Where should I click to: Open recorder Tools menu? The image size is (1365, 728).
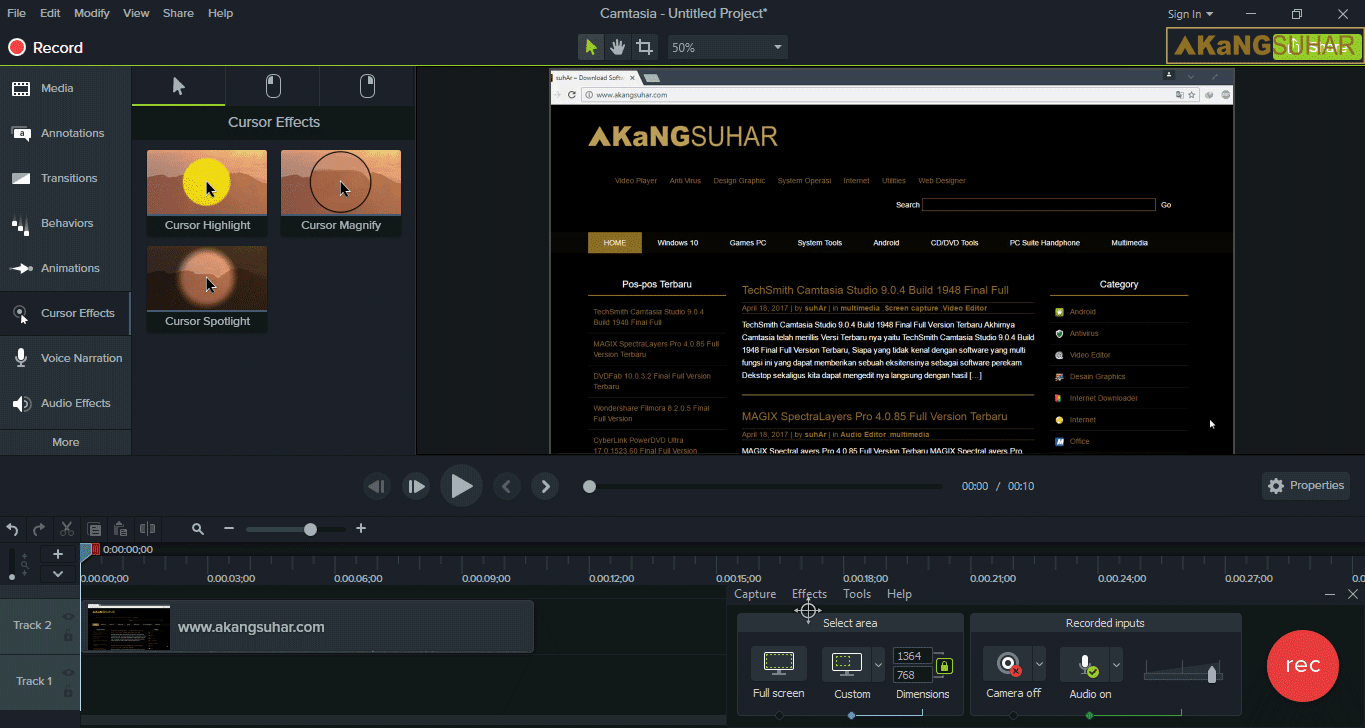857,594
